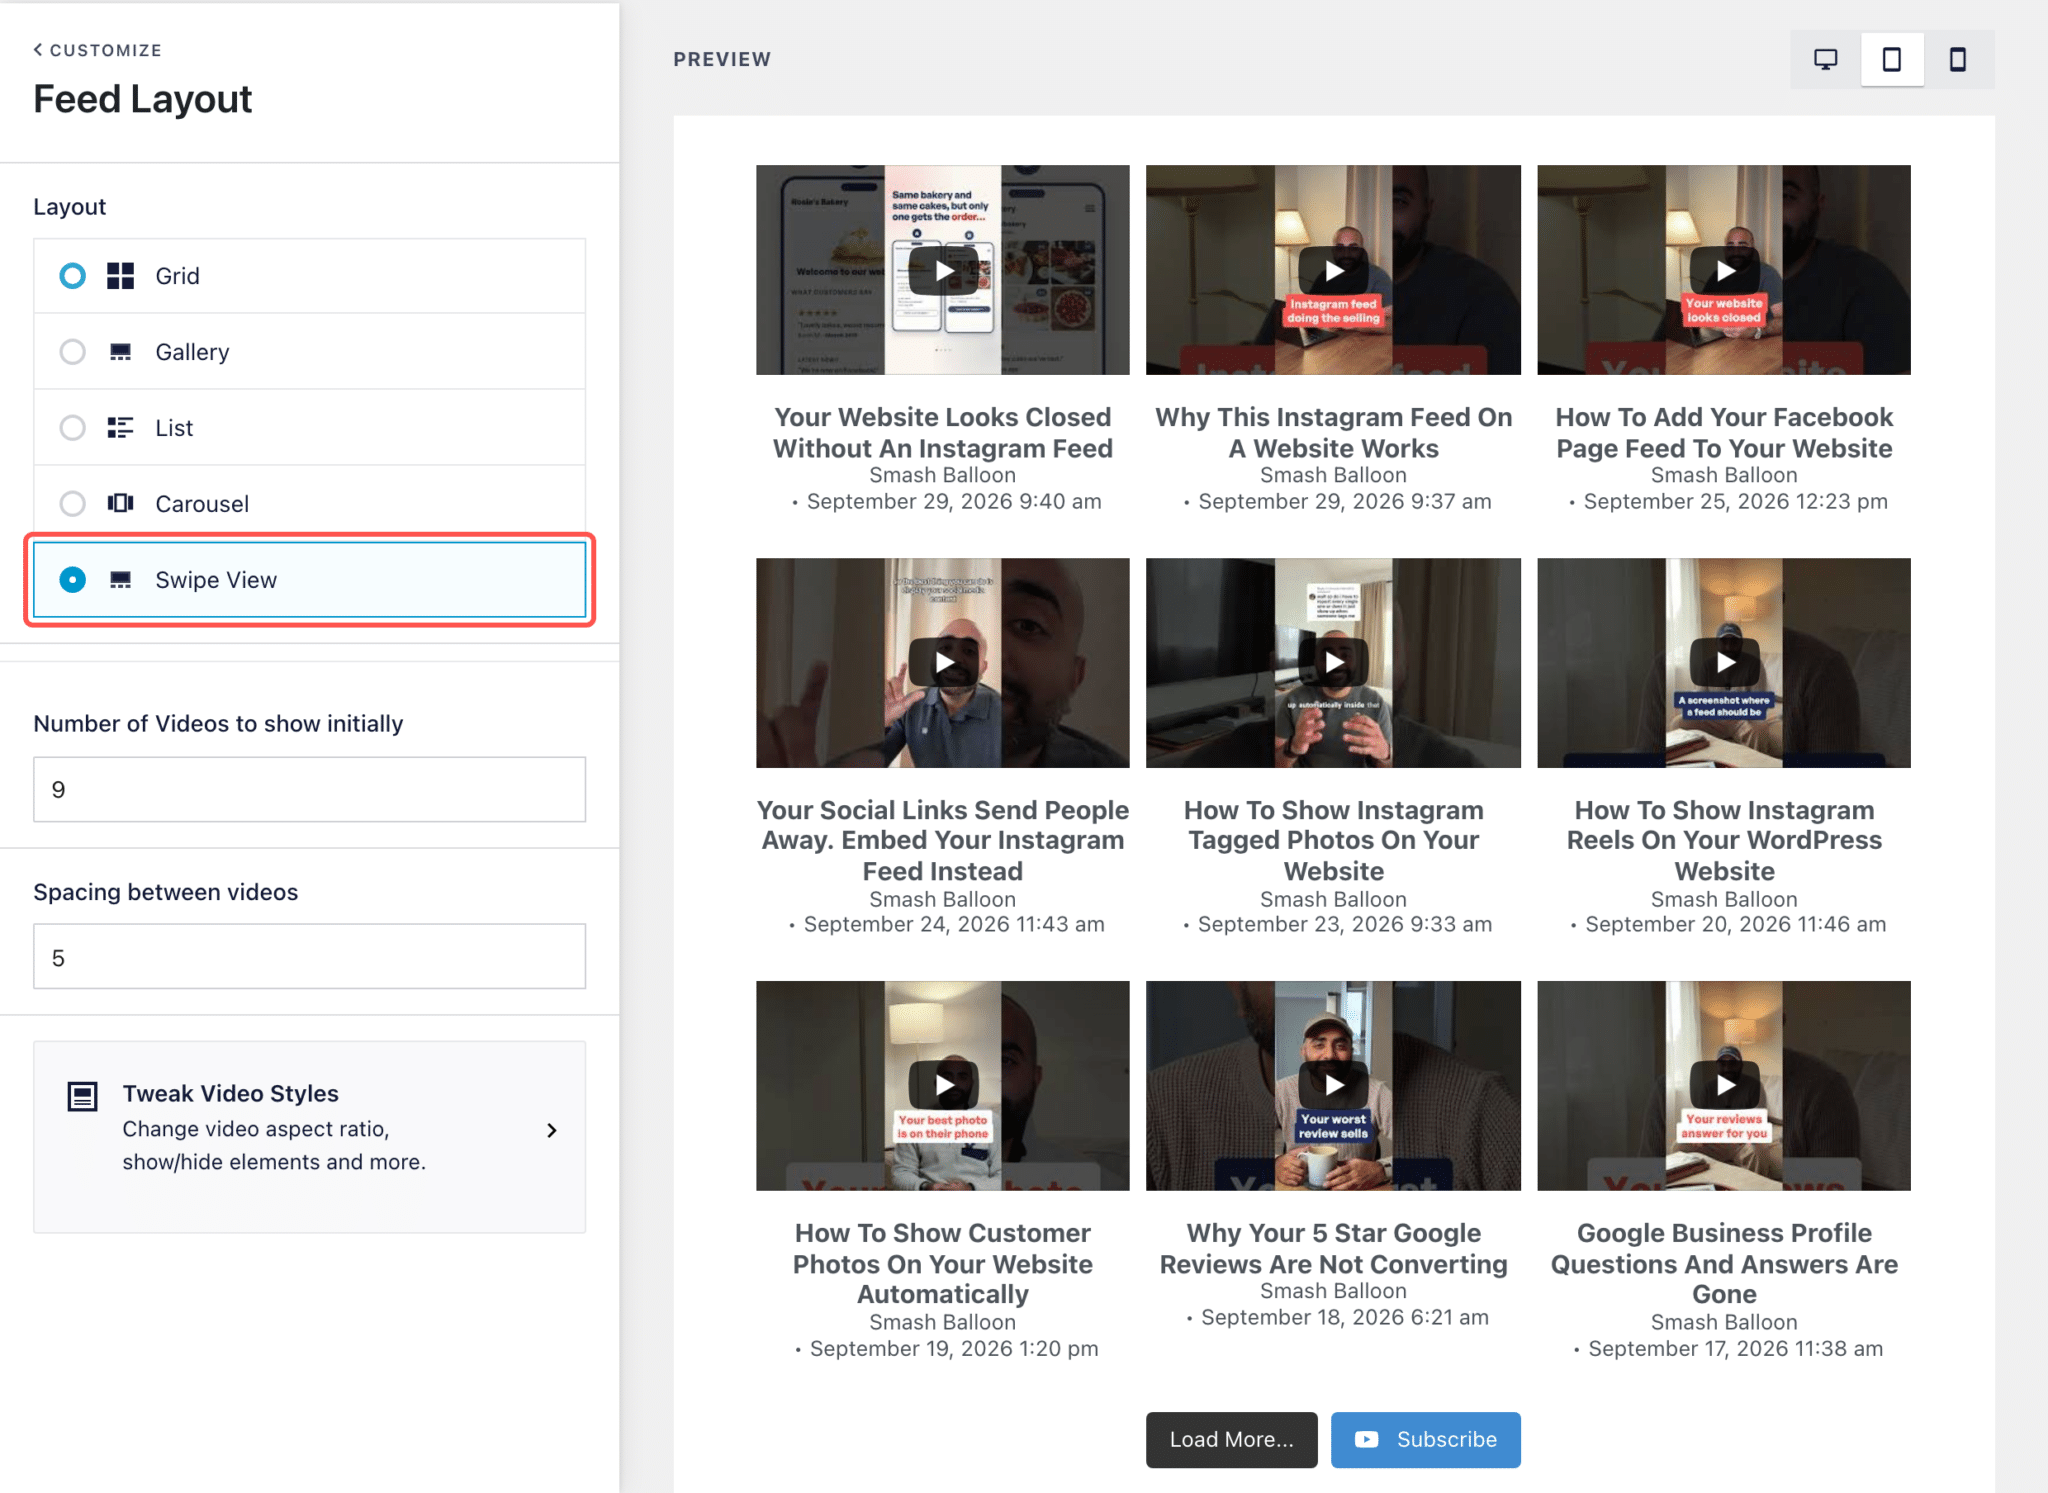The height and width of the screenshot is (1493, 2048).
Task: Open 'Your Website Looks Closed Without An Instagram Feed' title
Action: point(943,432)
